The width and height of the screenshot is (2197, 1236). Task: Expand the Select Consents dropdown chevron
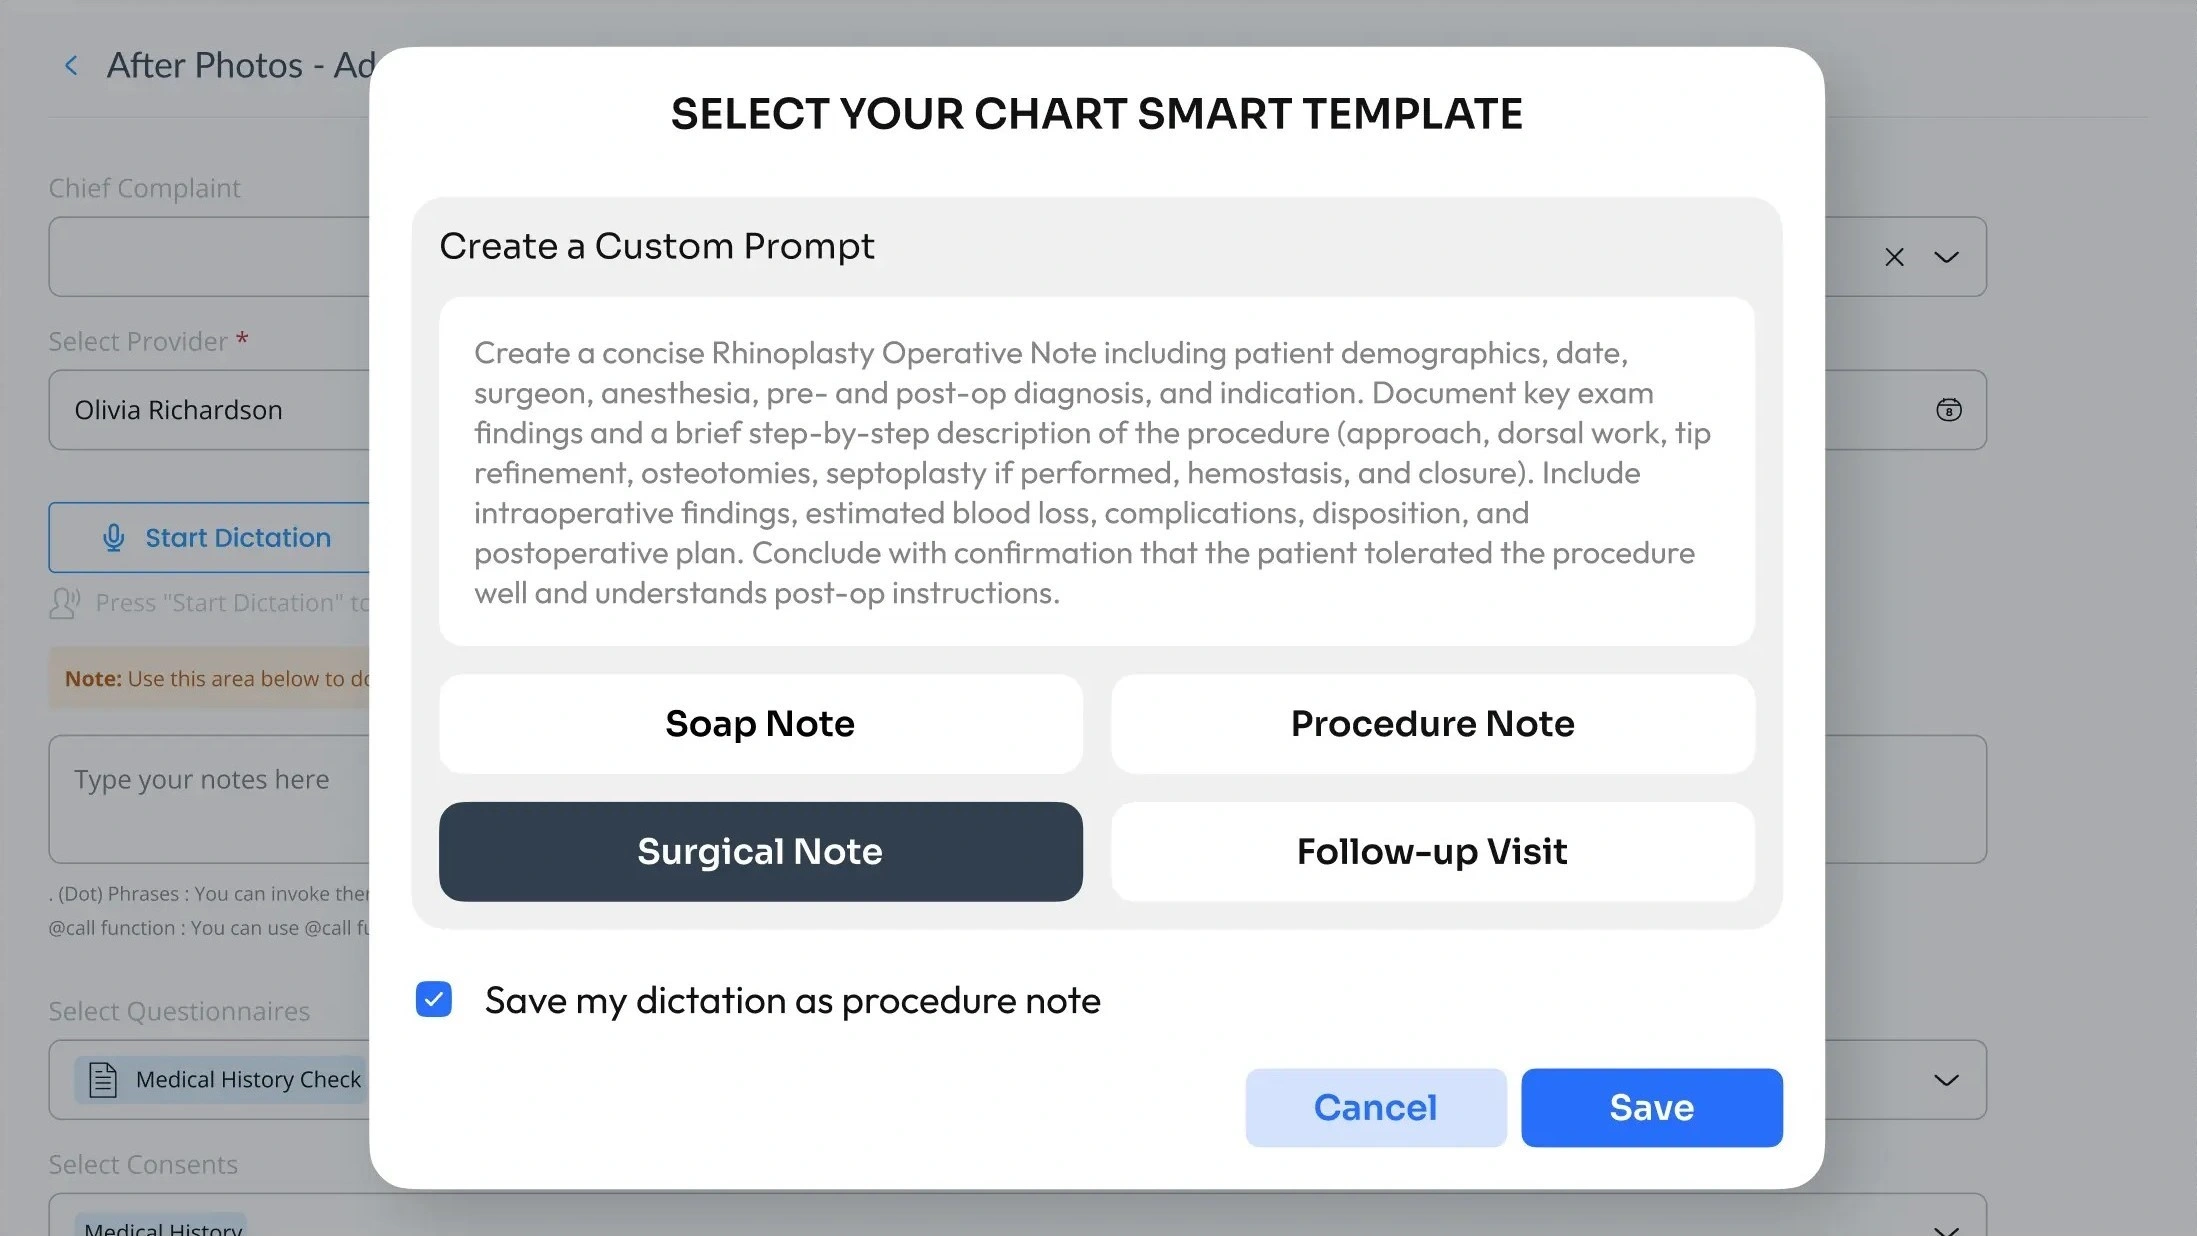[x=1946, y=1230]
